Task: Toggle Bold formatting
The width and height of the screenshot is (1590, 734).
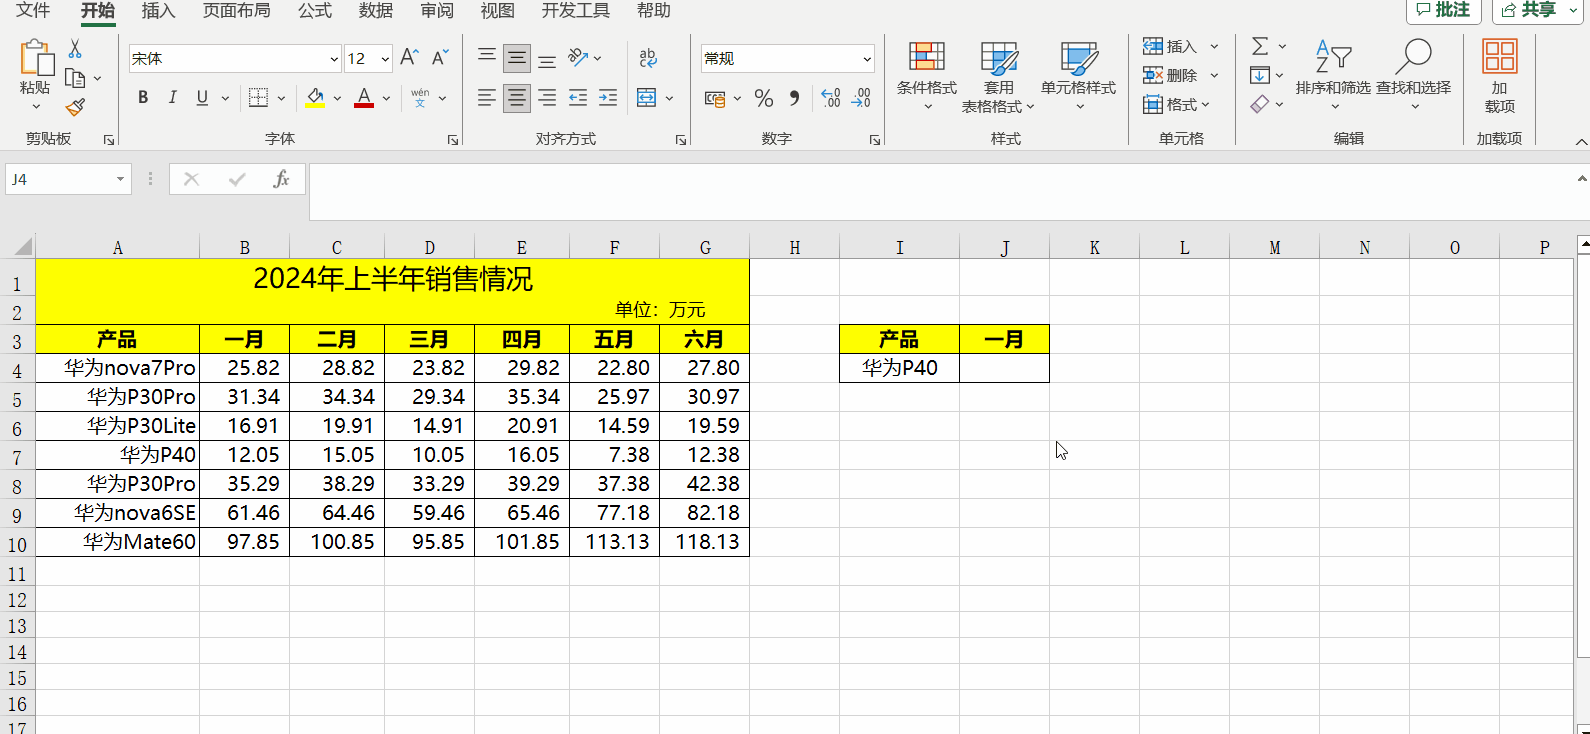Action: coord(143,98)
